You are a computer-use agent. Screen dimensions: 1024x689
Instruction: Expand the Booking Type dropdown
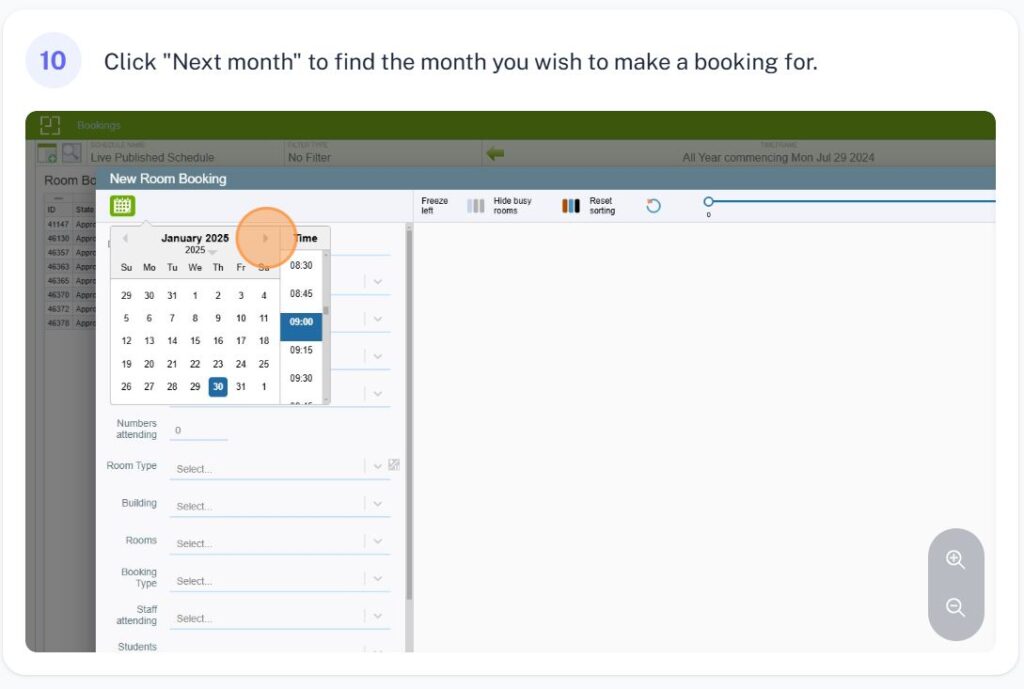[377, 579]
